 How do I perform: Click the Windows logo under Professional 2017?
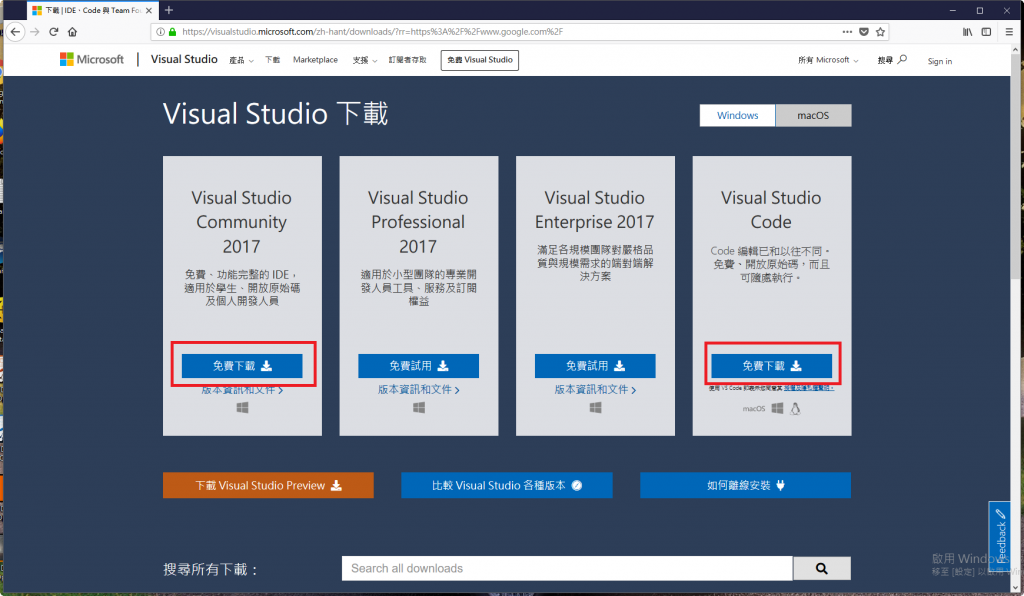(x=419, y=407)
